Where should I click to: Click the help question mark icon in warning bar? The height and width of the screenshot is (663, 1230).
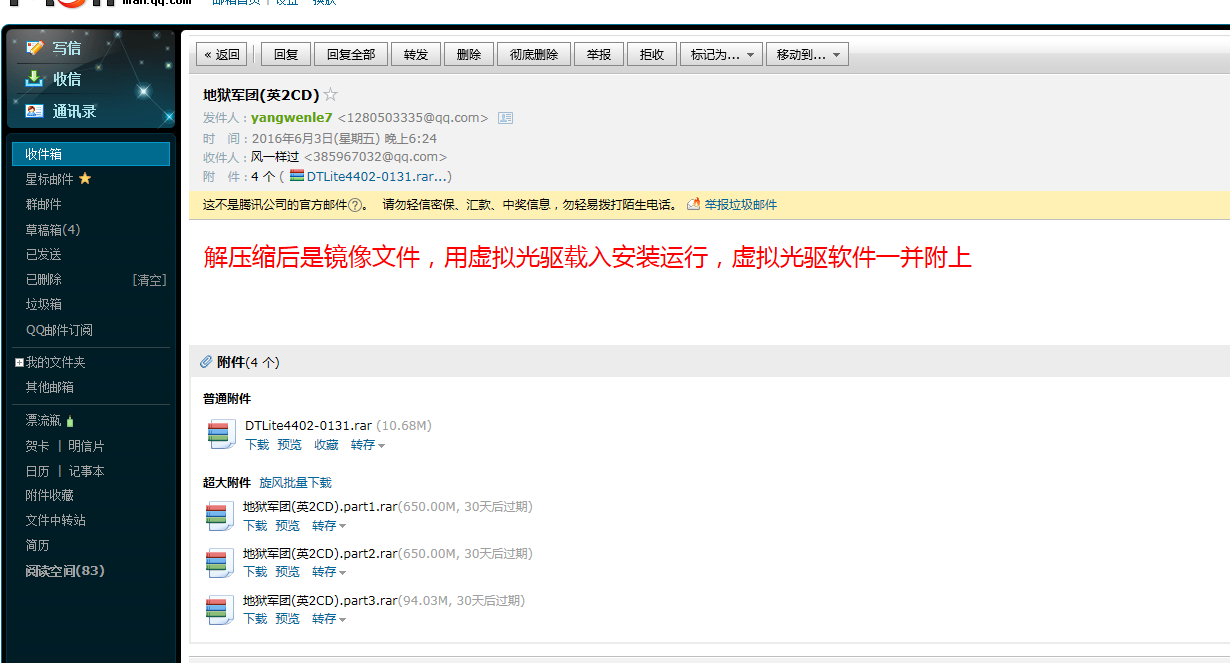pyautogui.click(x=354, y=205)
